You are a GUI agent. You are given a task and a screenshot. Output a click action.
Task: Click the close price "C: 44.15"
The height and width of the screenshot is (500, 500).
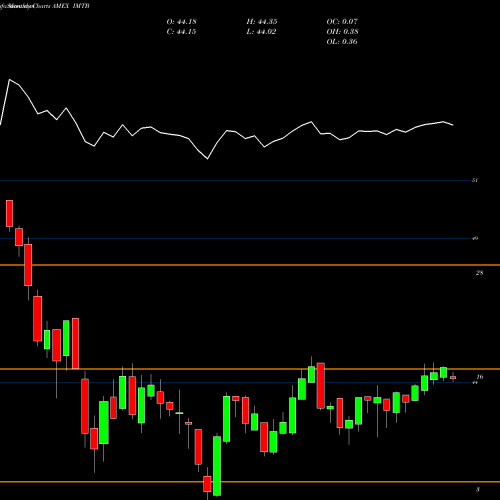point(181,32)
